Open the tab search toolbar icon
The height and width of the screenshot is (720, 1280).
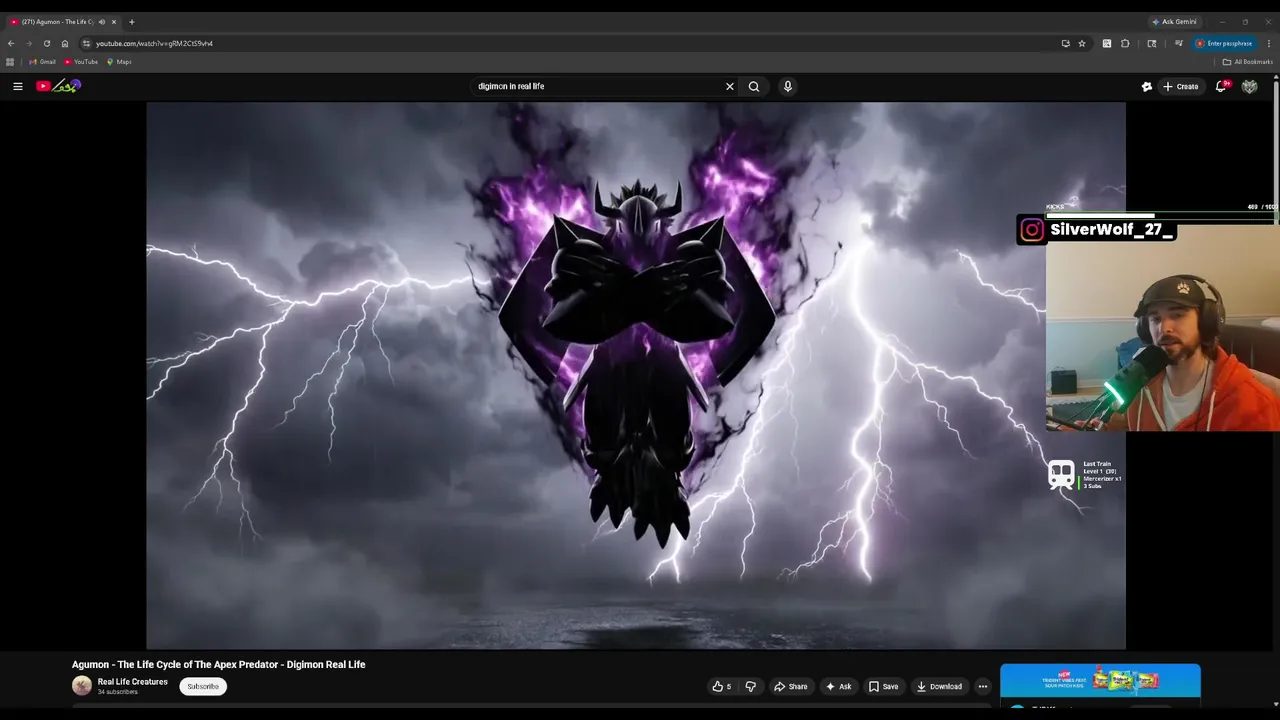coord(1152,43)
